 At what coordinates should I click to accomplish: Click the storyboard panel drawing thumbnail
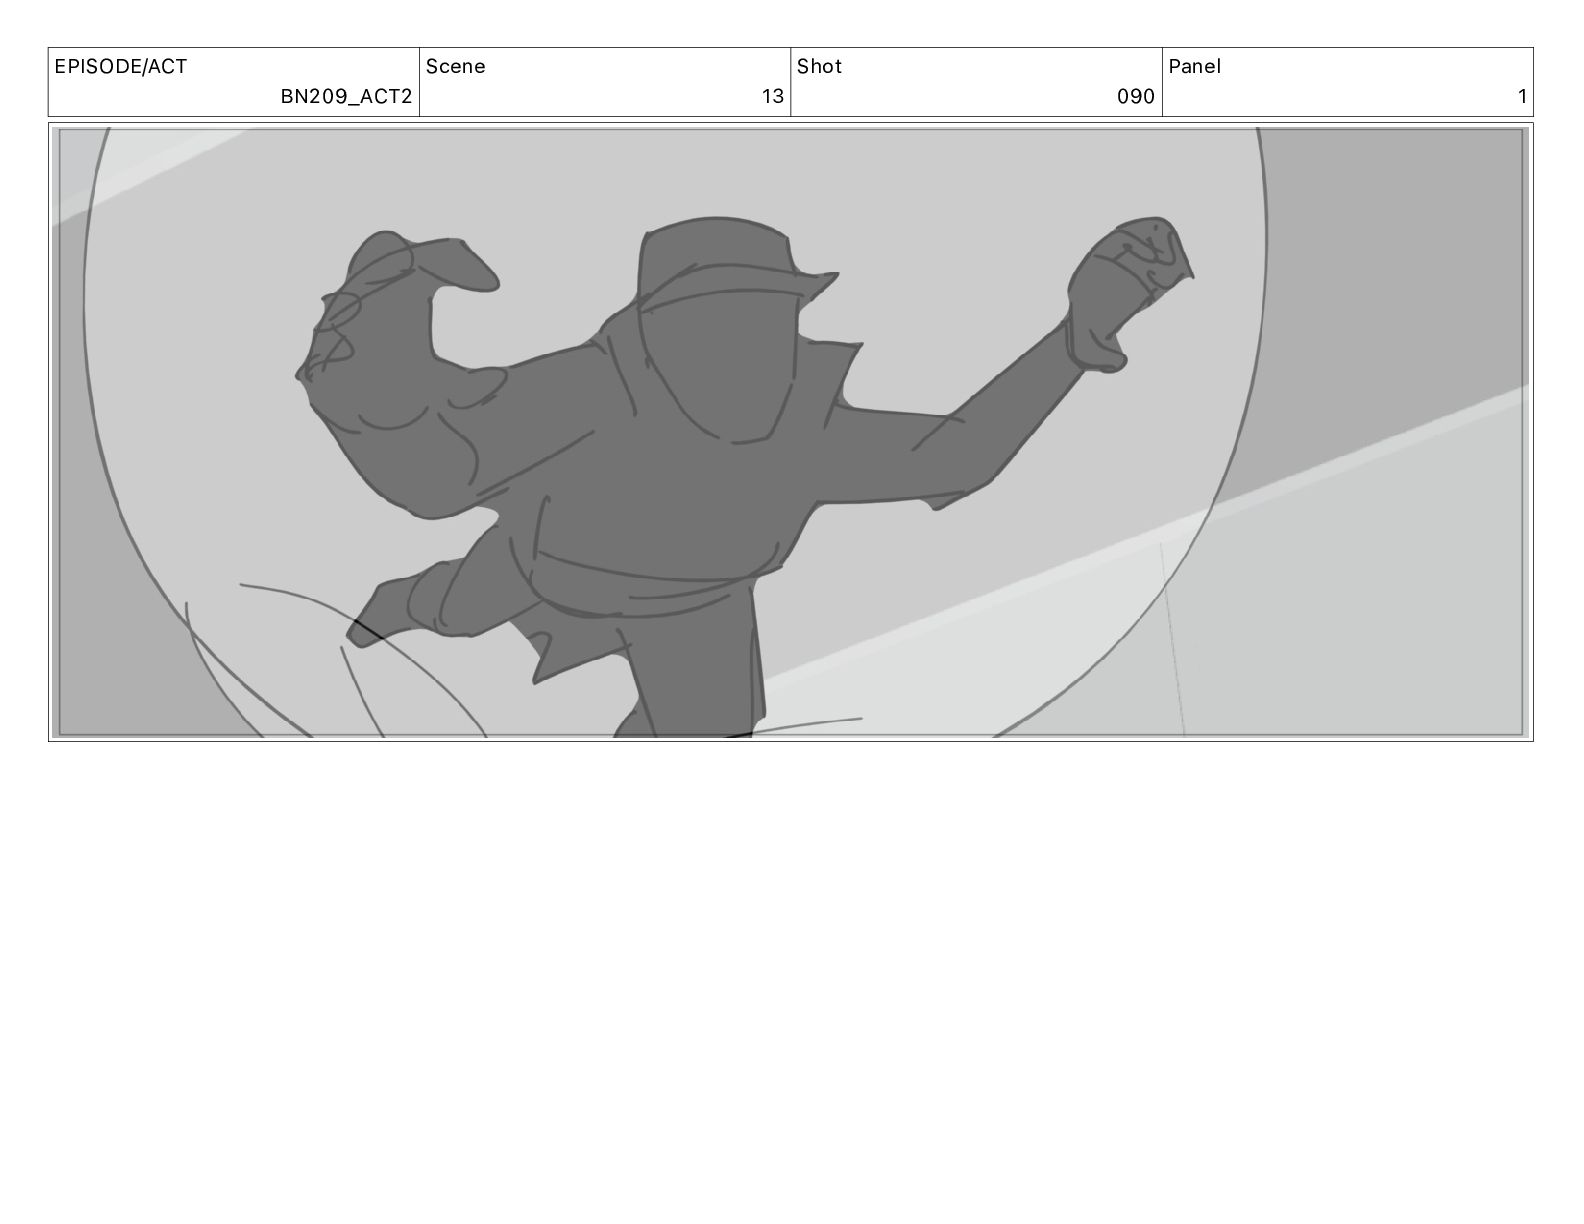pos(790,432)
